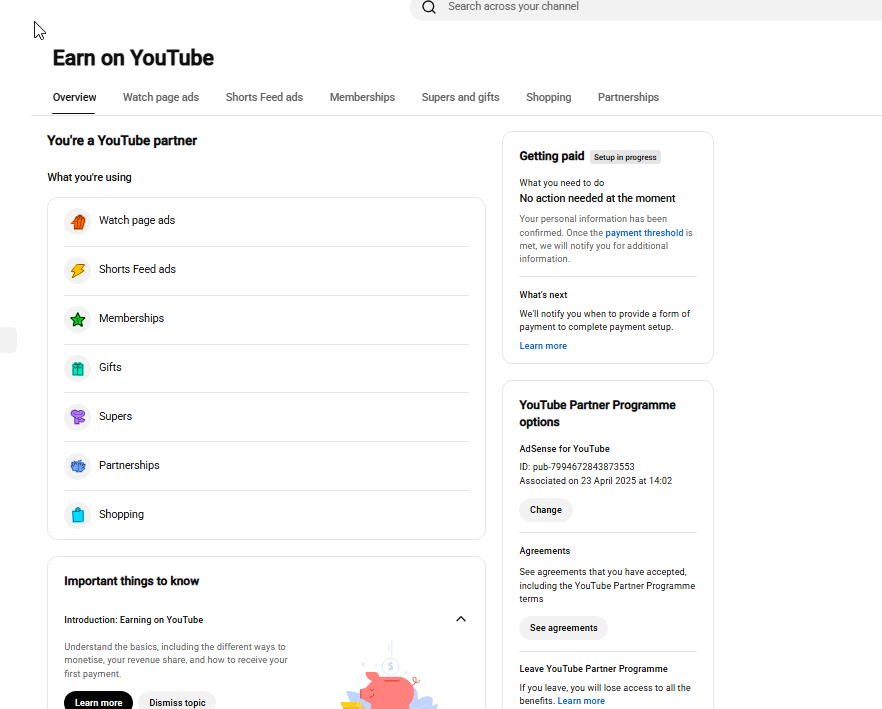Click the No action needed at the moment text
The width and height of the screenshot is (882, 709).
597,199
